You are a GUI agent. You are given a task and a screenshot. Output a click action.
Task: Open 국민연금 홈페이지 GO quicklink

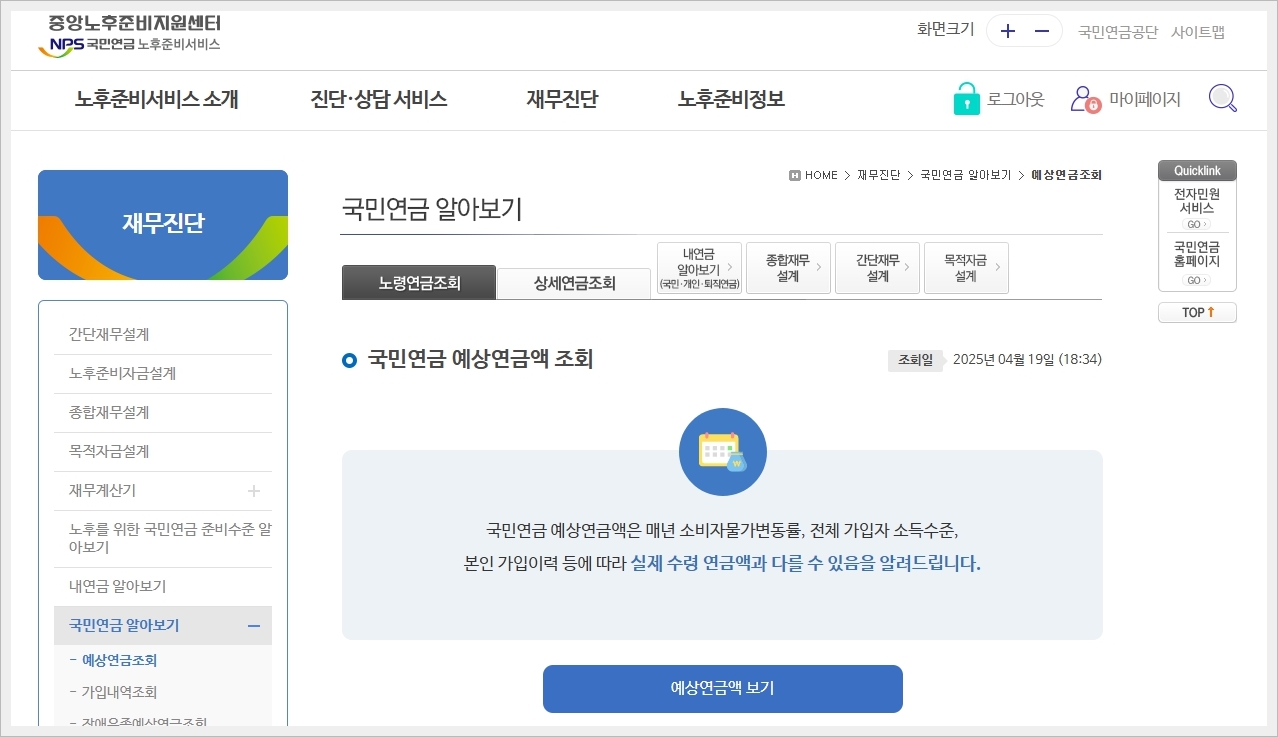pyautogui.click(x=1197, y=280)
